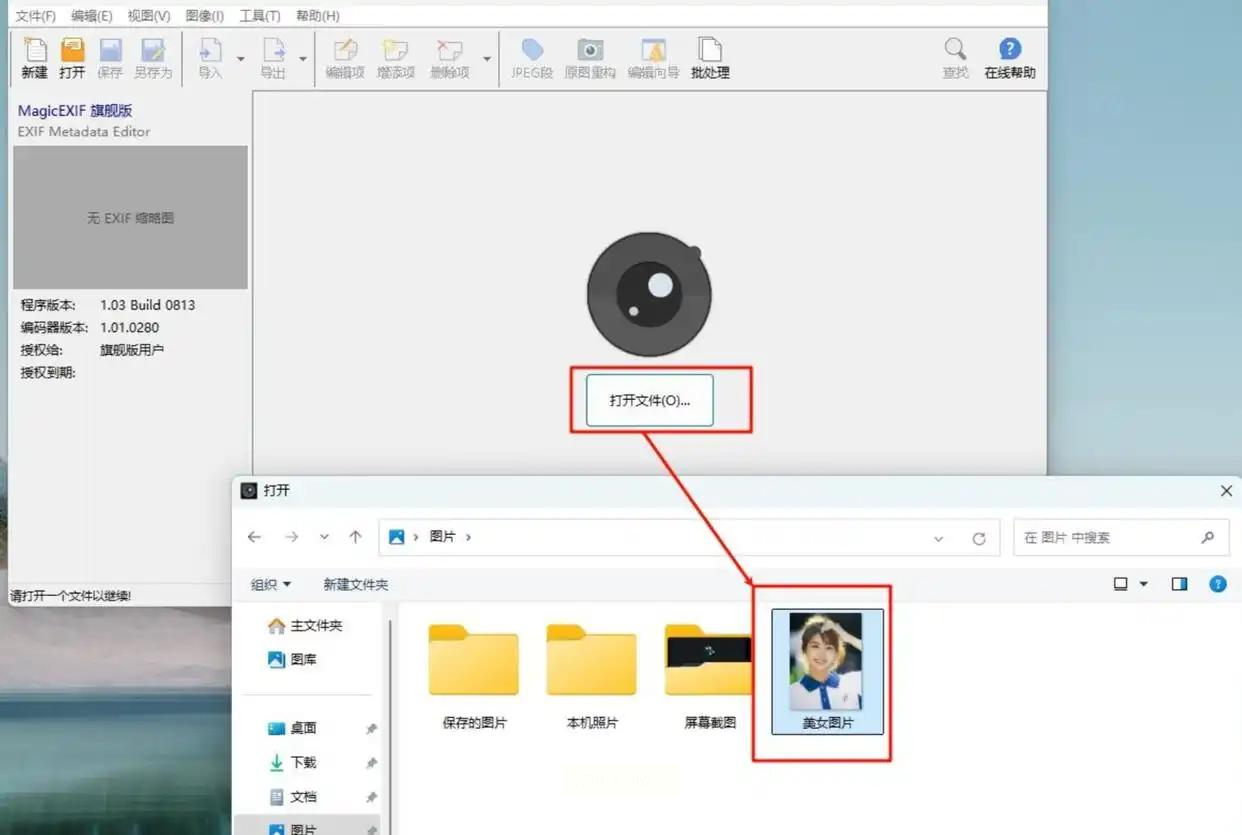The width and height of the screenshot is (1242, 835).
Task: Open the 文件(F) menu
Action: point(35,16)
